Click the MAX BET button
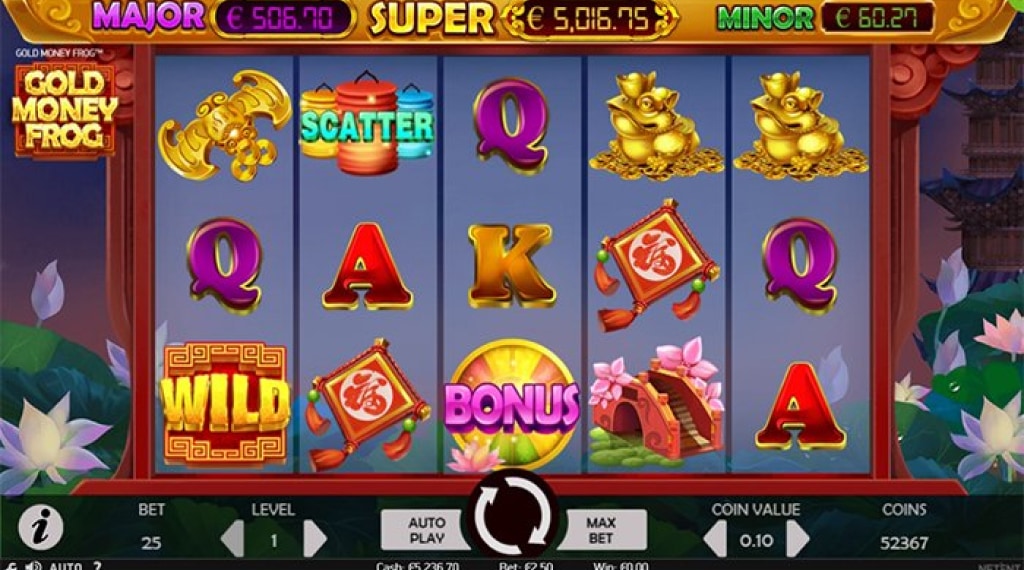Image resolution: width=1024 pixels, height=570 pixels. point(601,530)
